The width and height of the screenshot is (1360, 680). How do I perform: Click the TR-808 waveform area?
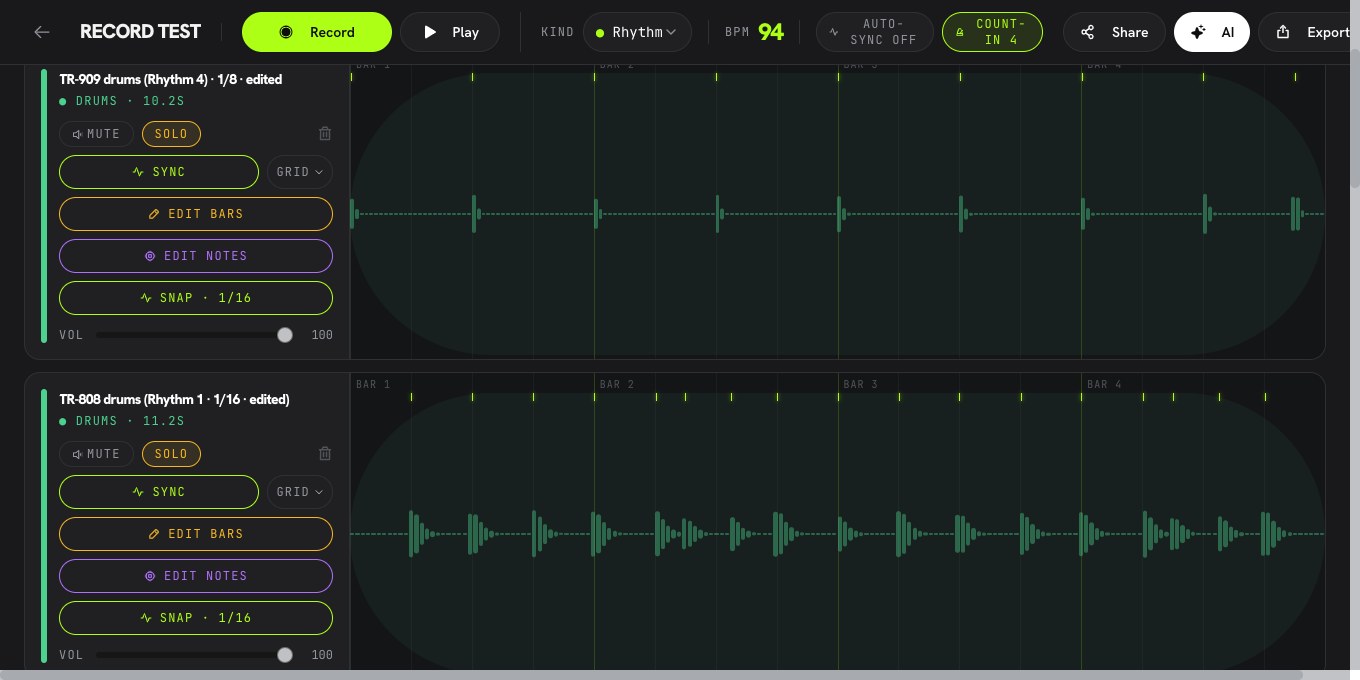[x=837, y=534]
